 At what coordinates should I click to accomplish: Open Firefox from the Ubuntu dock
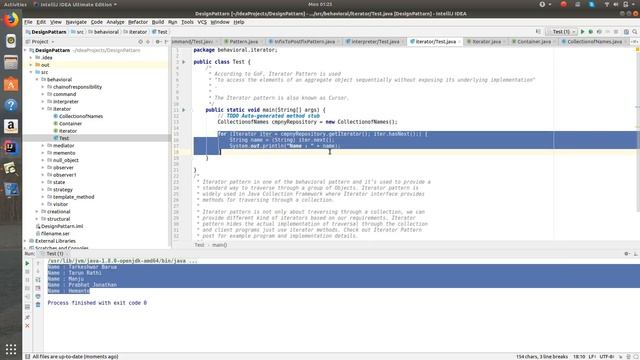pos(11,19)
